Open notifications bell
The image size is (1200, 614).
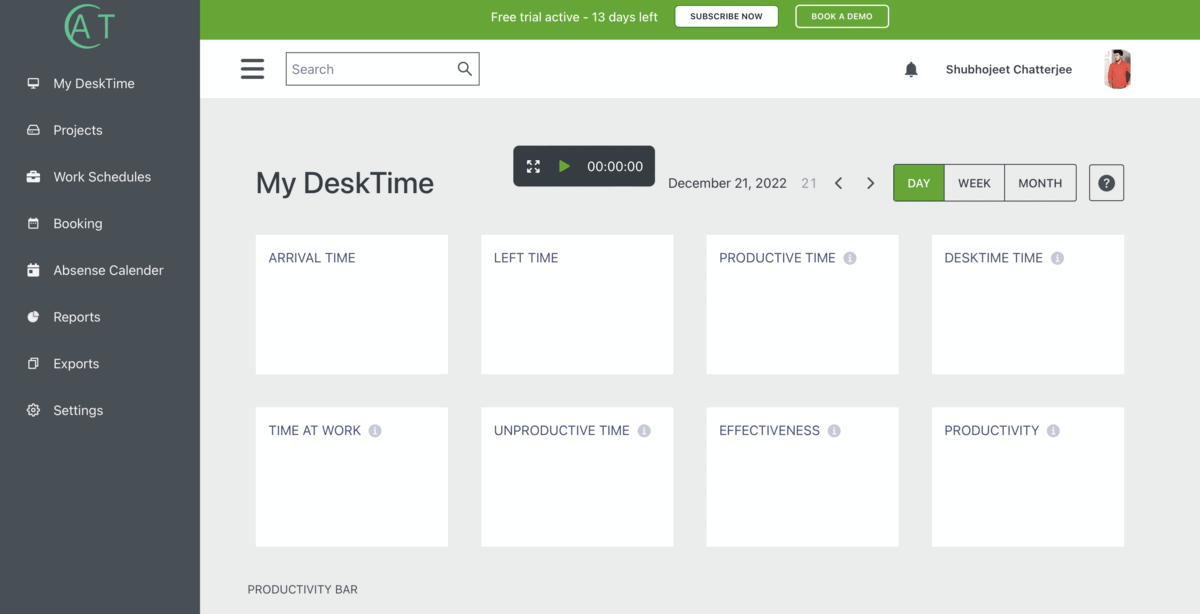[911, 70]
